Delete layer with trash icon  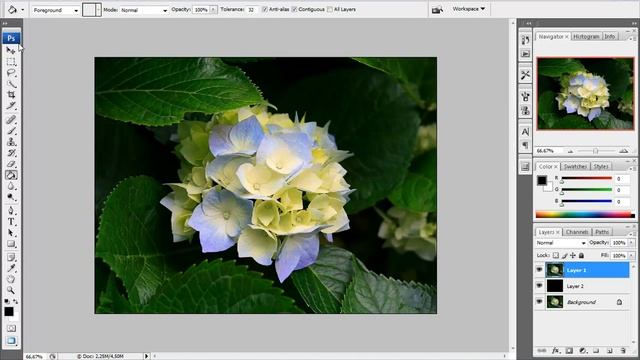click(x=623, y=351)
